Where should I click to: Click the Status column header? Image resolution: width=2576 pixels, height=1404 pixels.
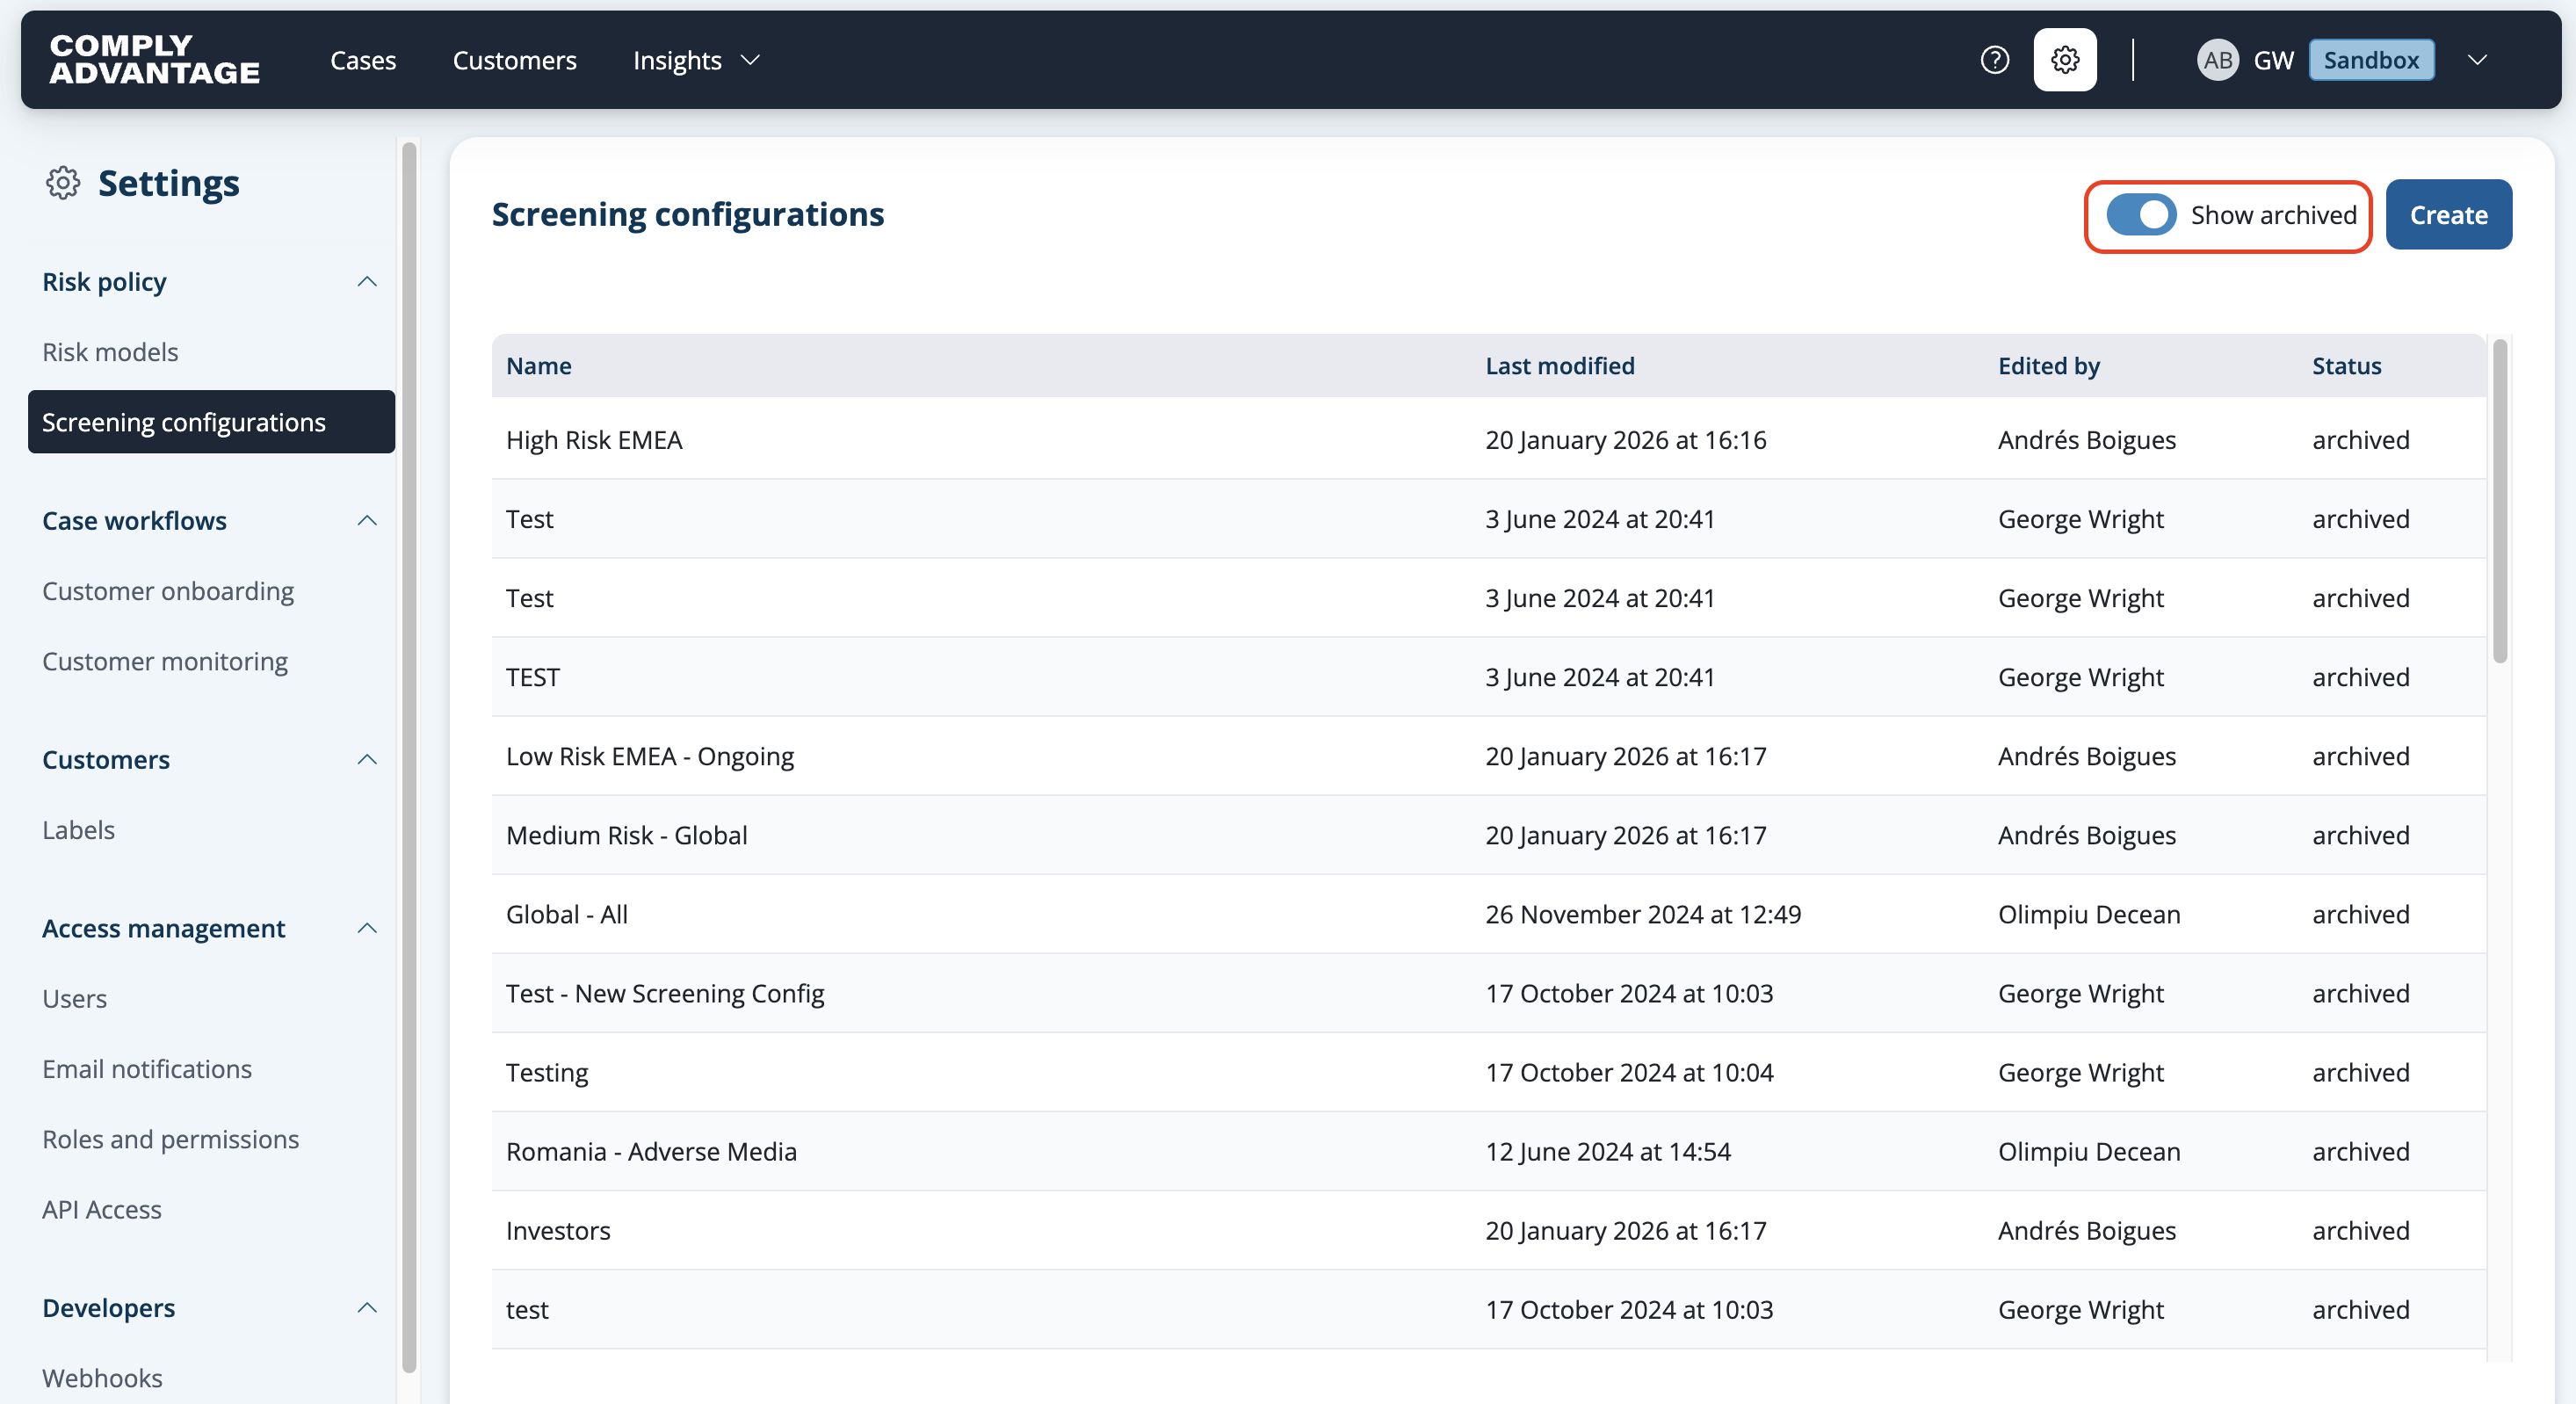2346,366
